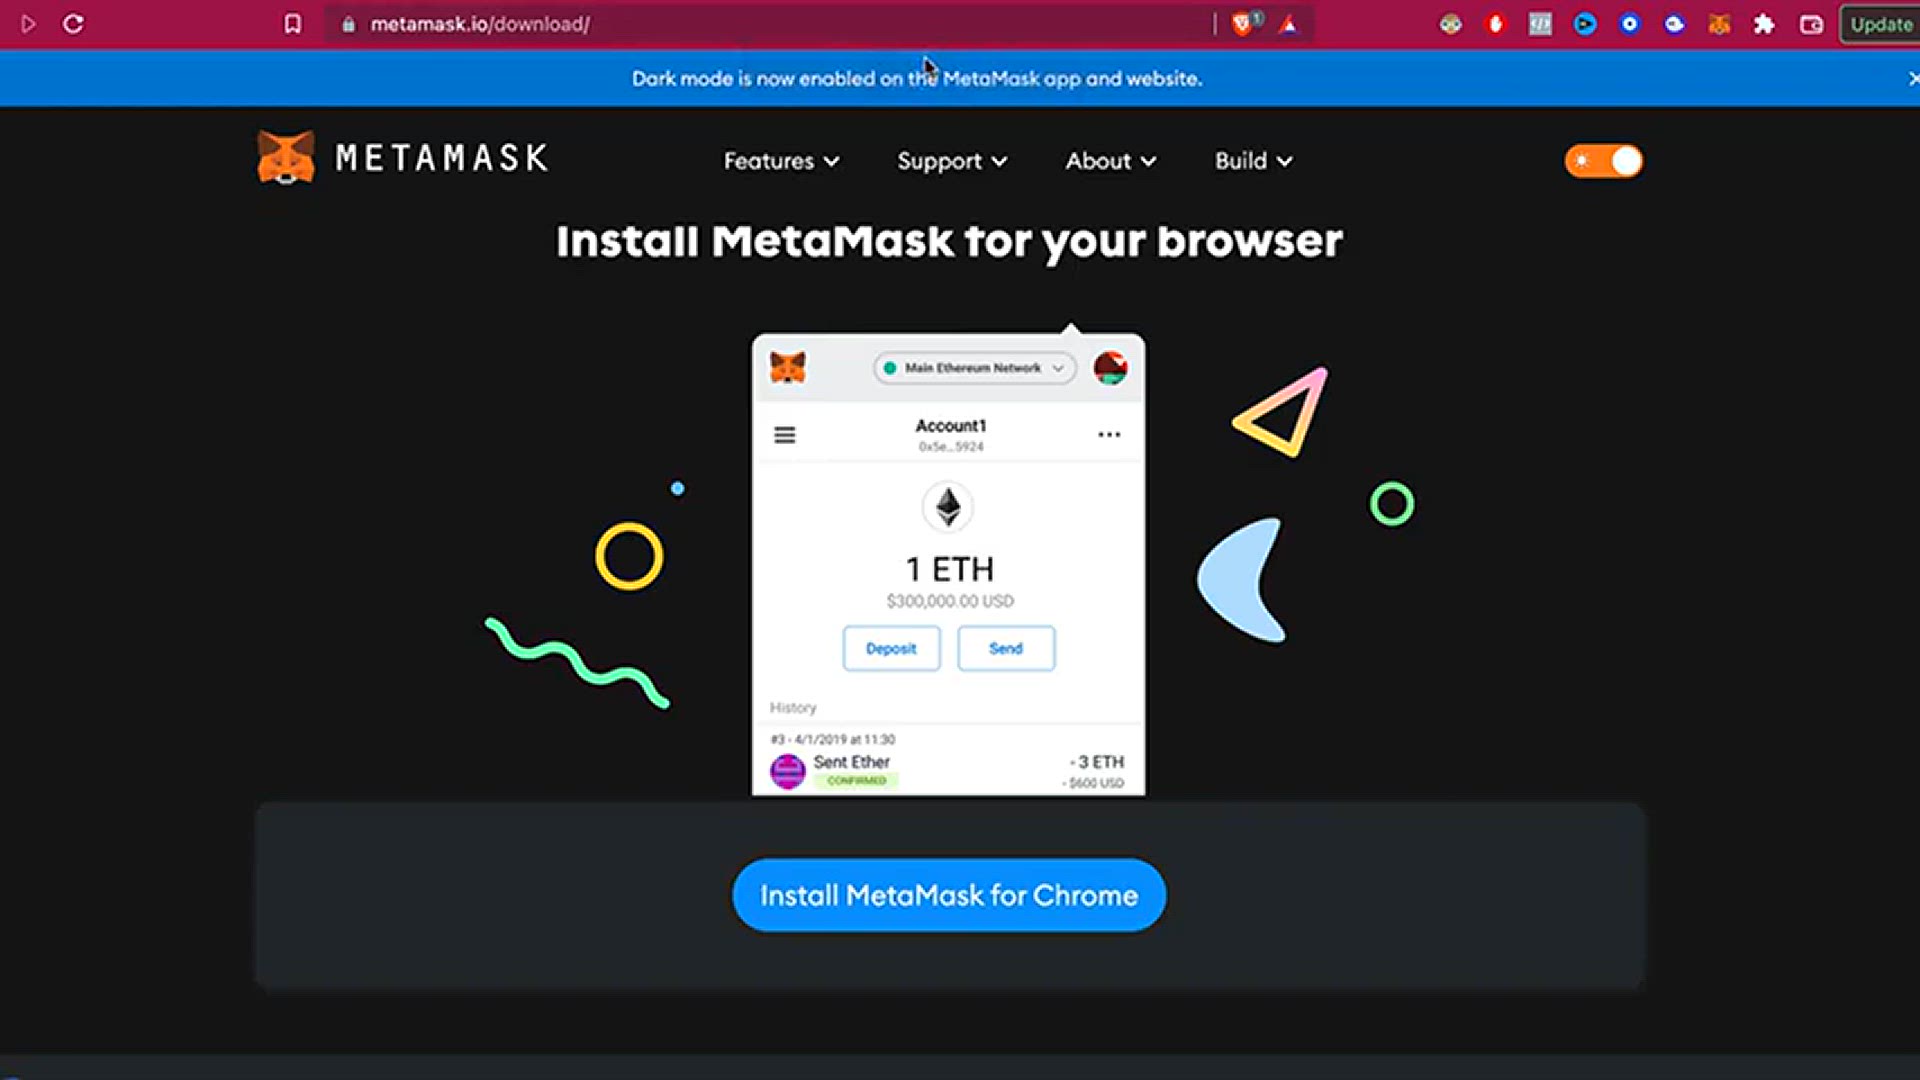Click the Update browser button
Viewport: 1920px width, 1080px height.
[x=1881, y=24]
